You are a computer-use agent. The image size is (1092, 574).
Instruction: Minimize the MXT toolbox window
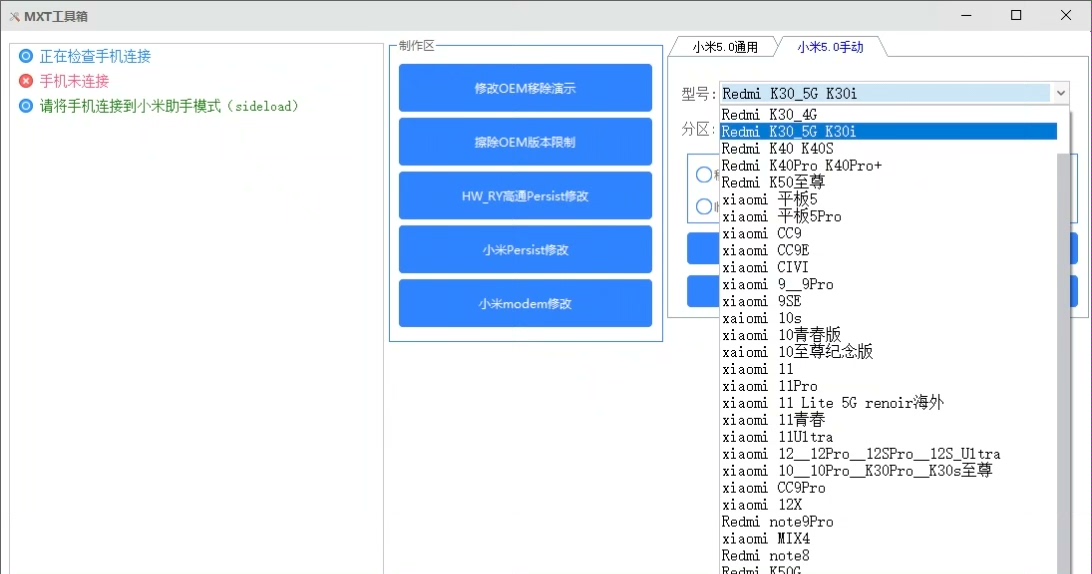(x=967, y=15)
